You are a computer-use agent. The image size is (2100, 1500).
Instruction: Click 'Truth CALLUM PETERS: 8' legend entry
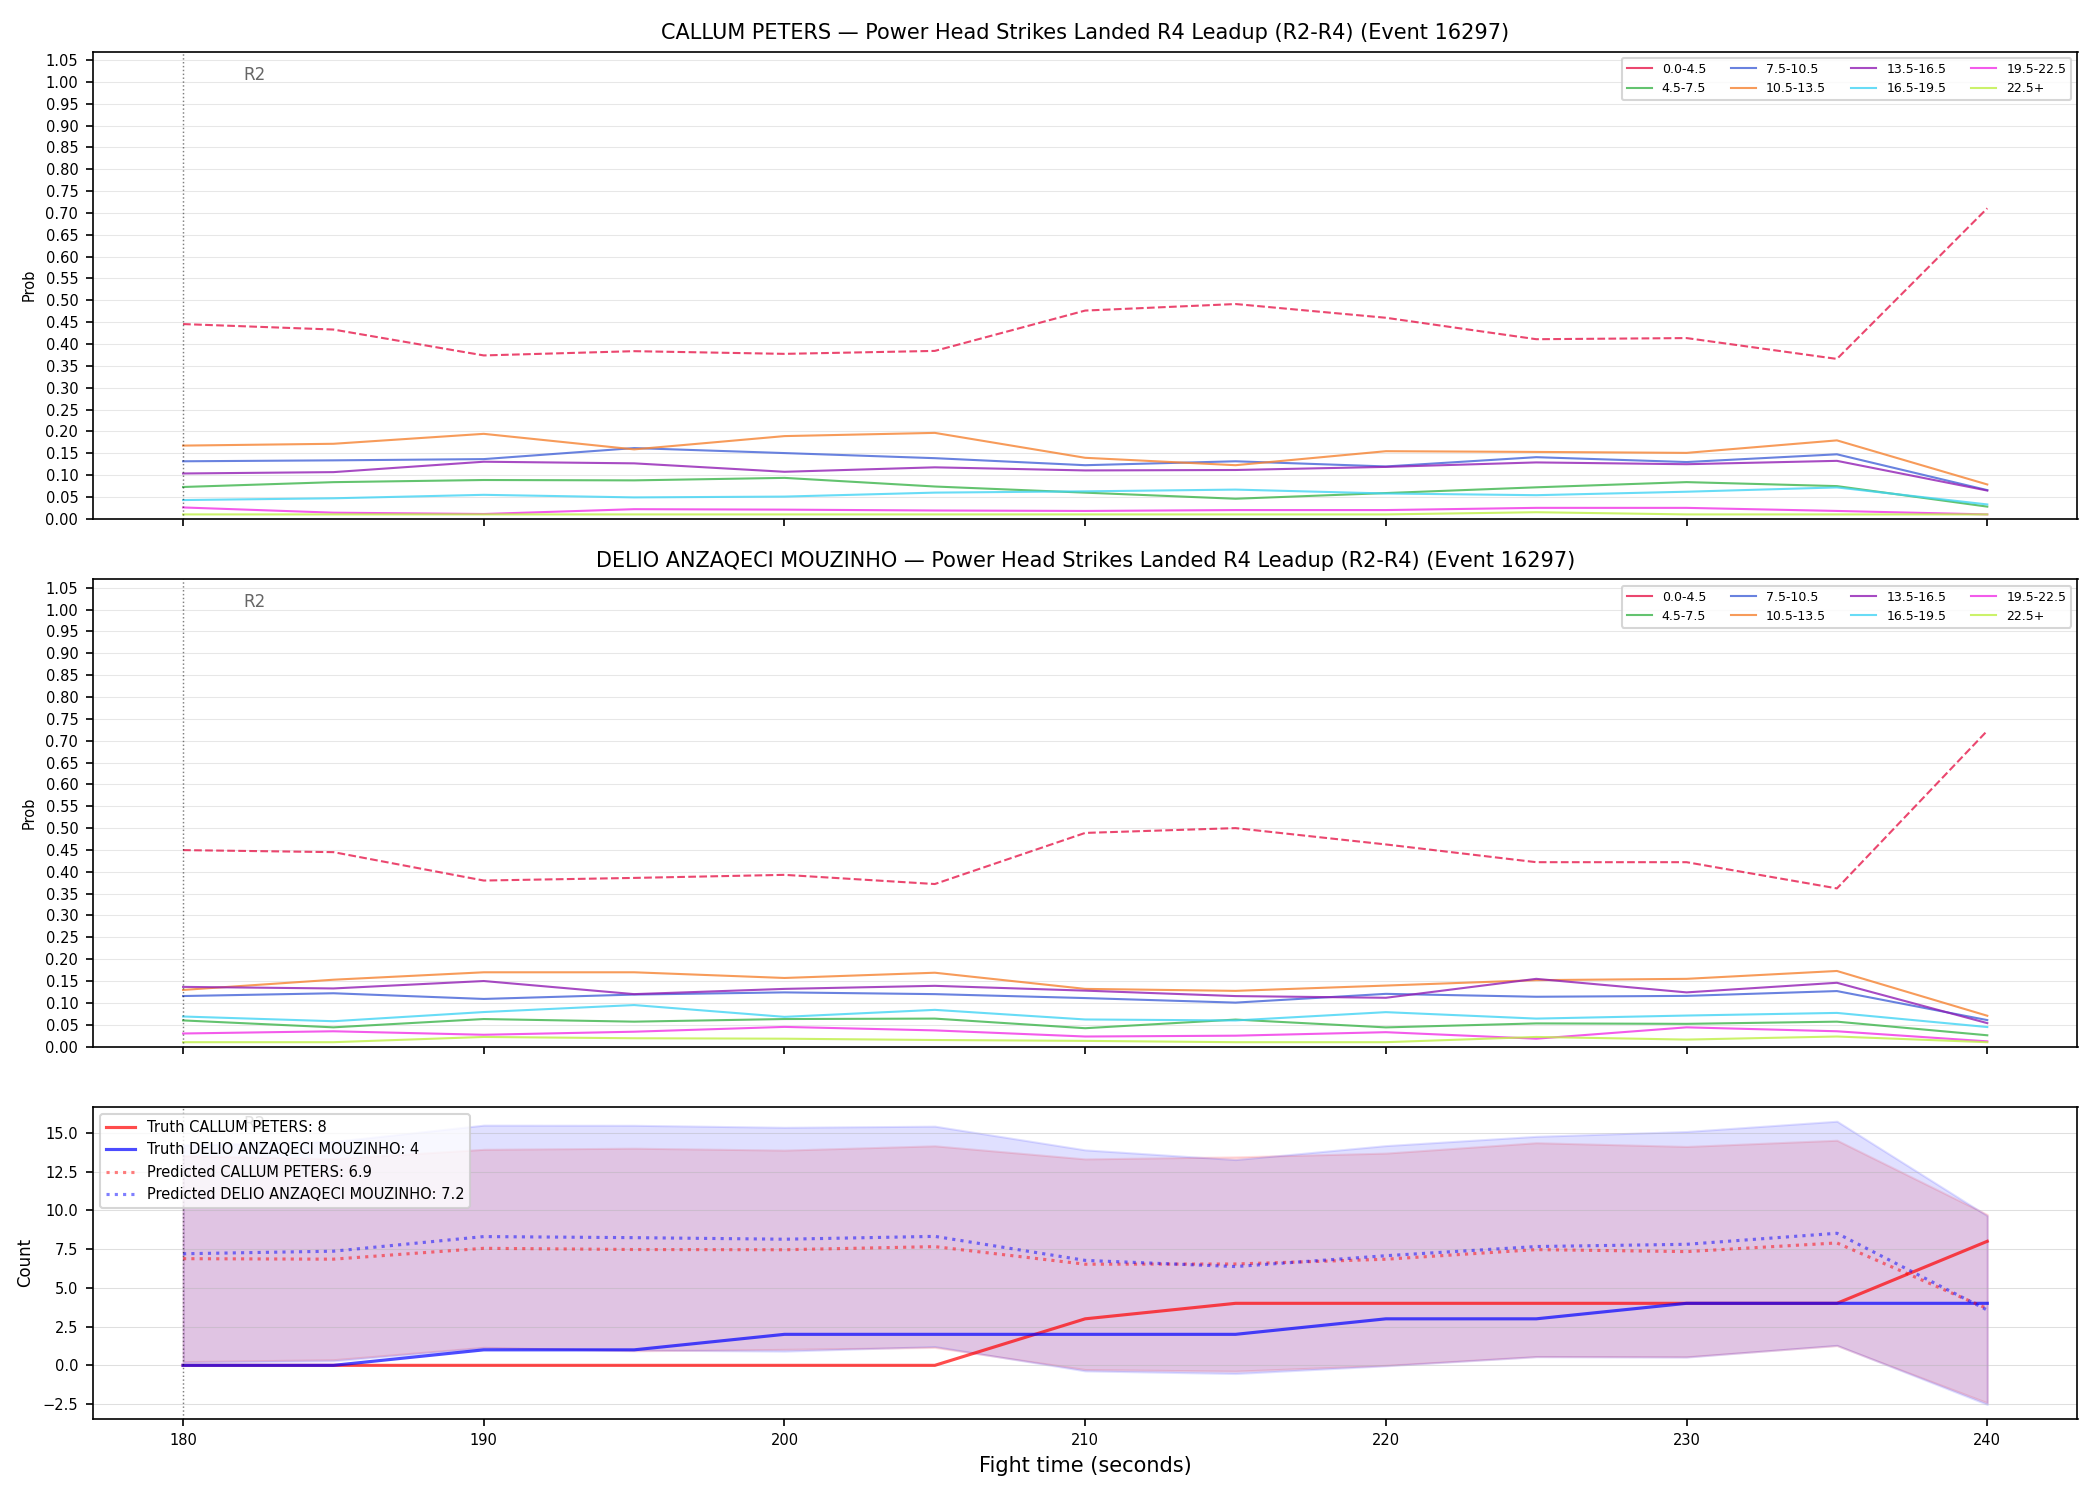tap(216, 1127)
